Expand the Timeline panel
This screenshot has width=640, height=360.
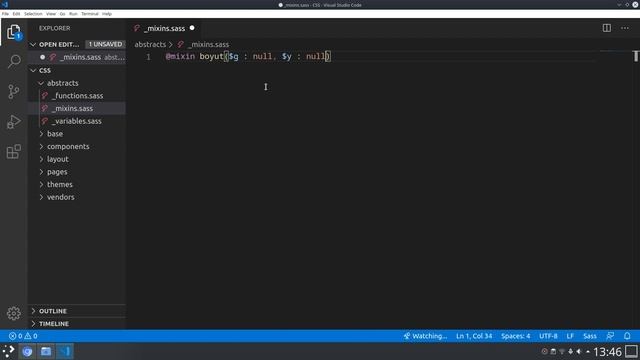(x=77, y=324)
